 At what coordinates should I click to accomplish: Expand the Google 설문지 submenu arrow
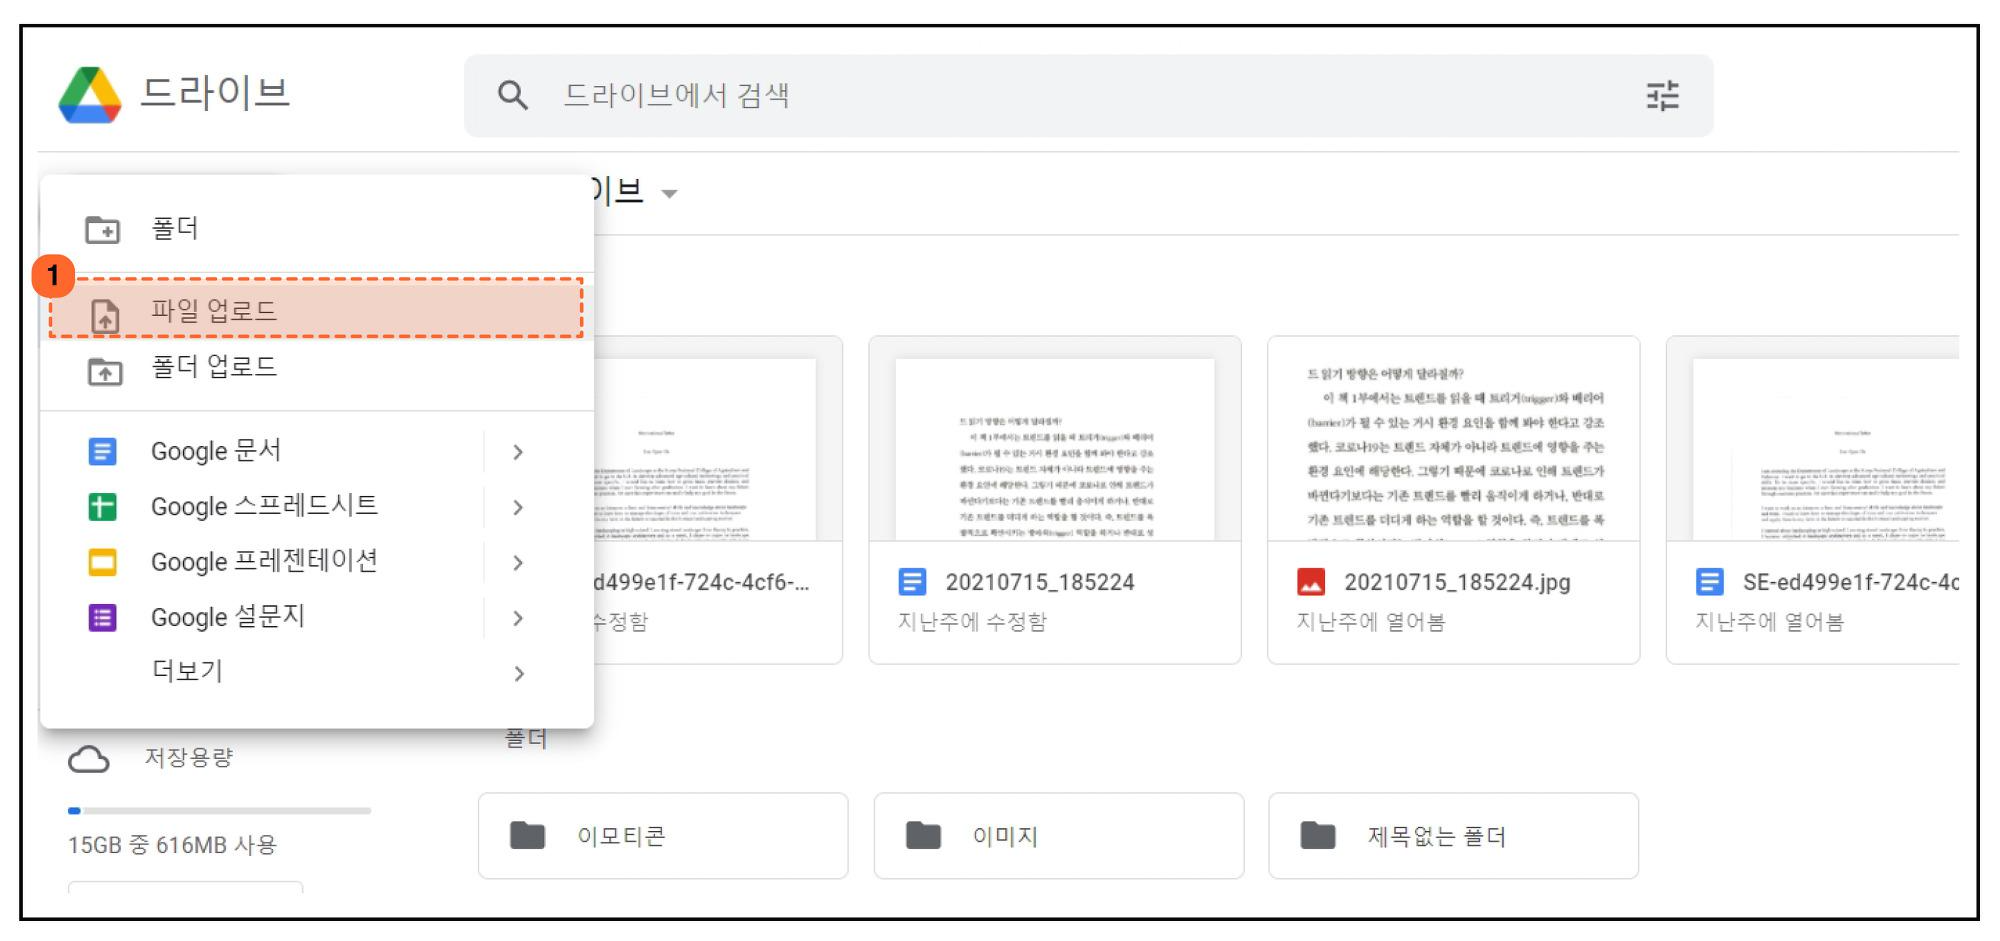tap(517, 618)
